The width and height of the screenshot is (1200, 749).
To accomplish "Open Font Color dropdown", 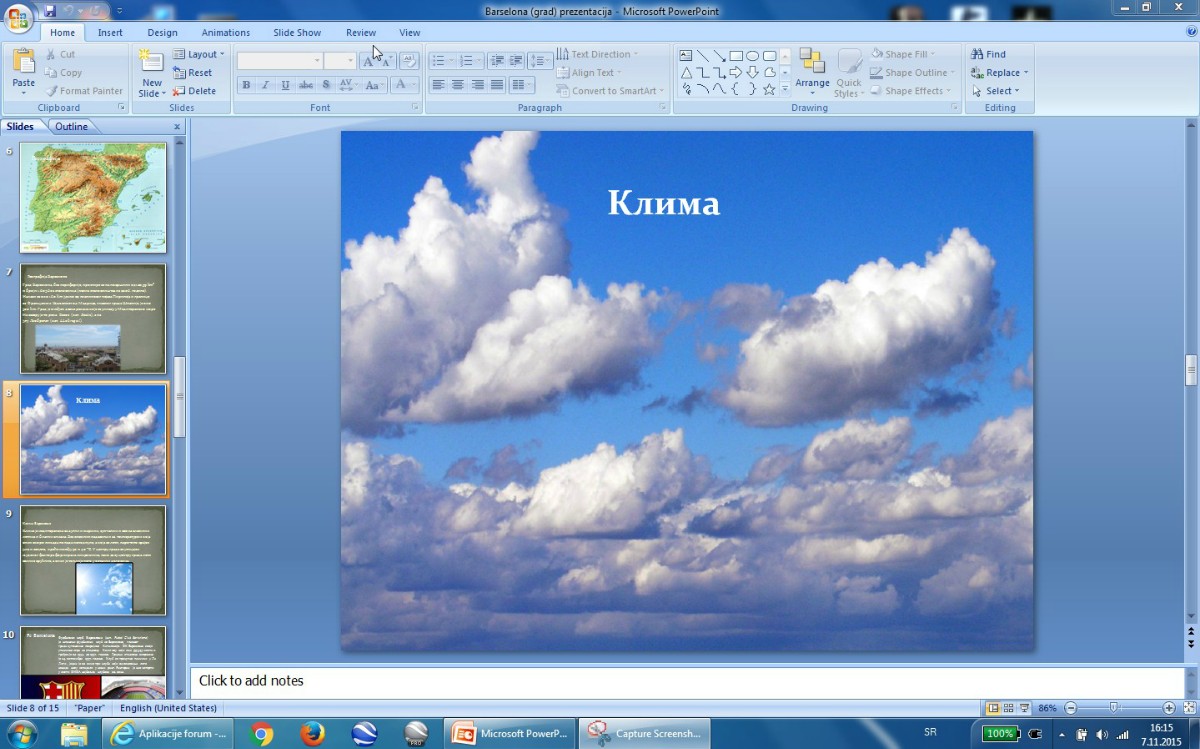I will tap(405, 85).
